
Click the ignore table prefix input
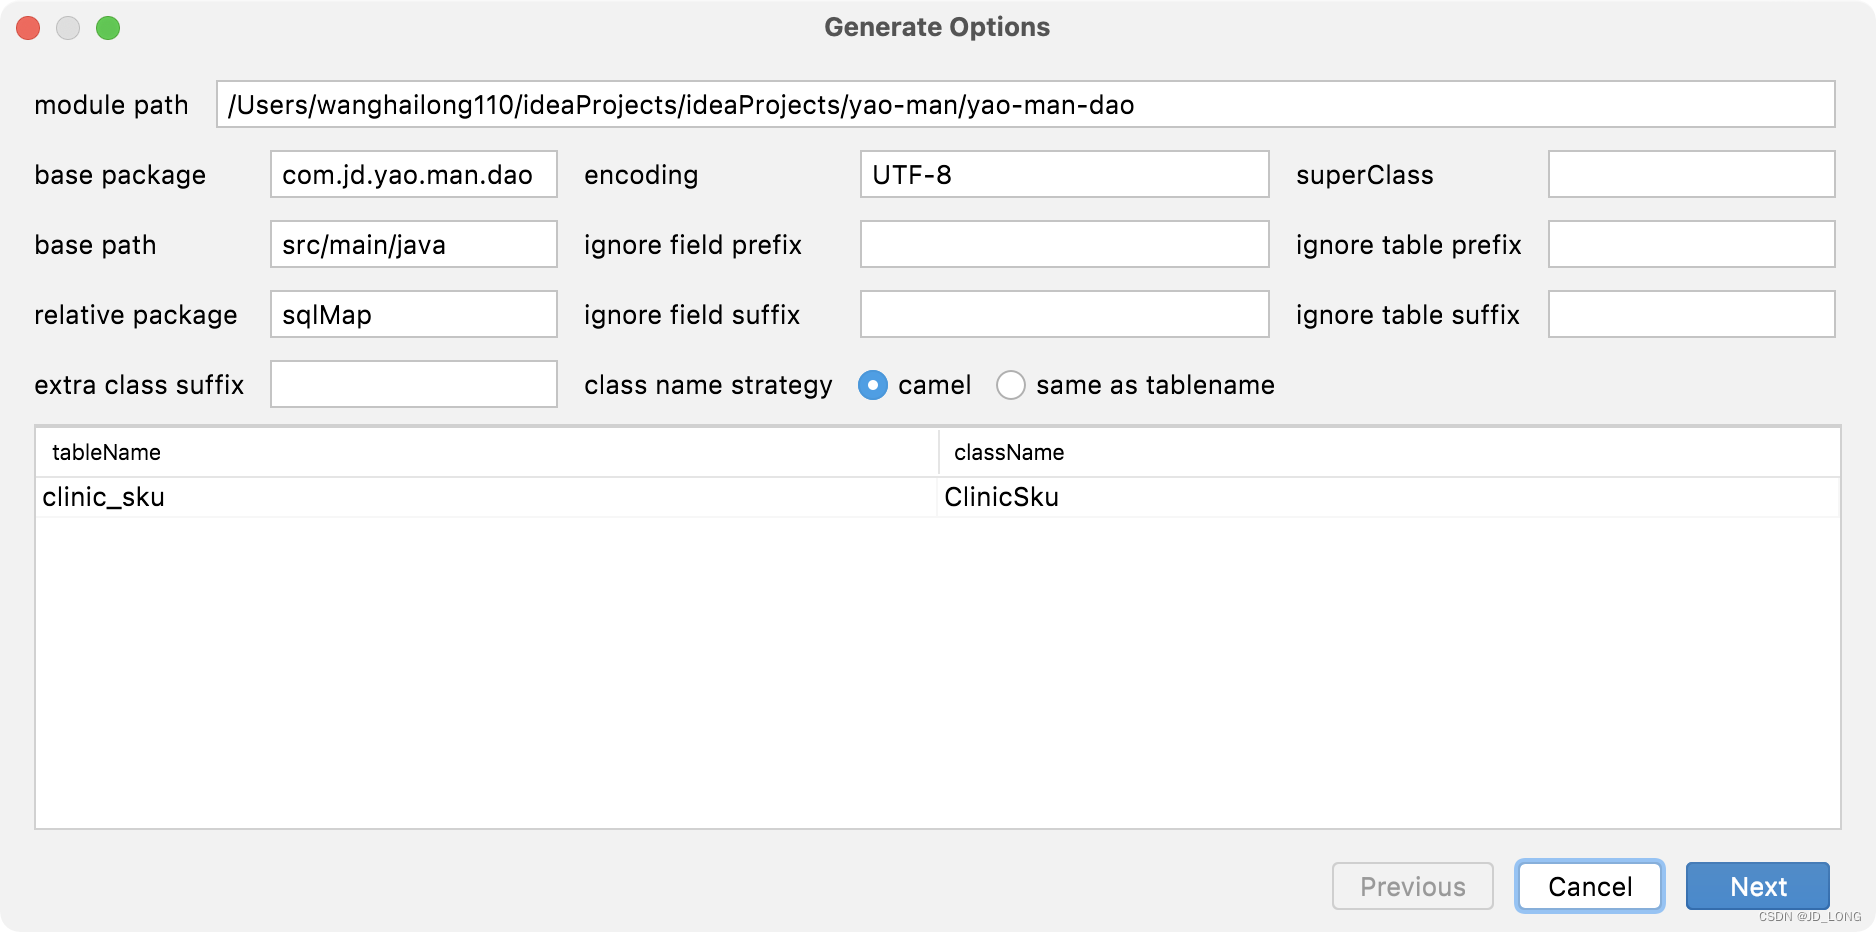[1692, 244]
